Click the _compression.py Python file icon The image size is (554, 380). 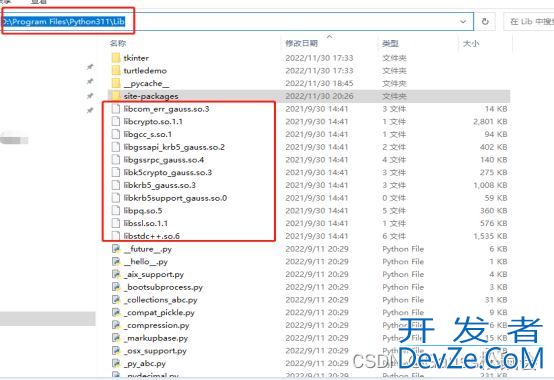(x=116, y=325)
